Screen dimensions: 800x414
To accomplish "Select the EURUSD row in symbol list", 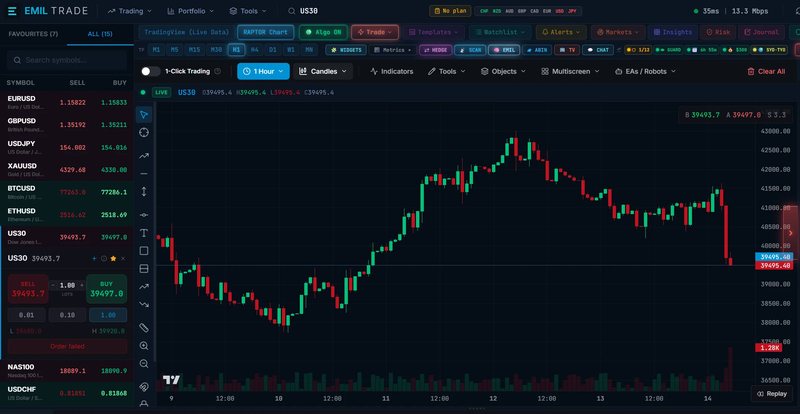I will (x=67, y=103).
